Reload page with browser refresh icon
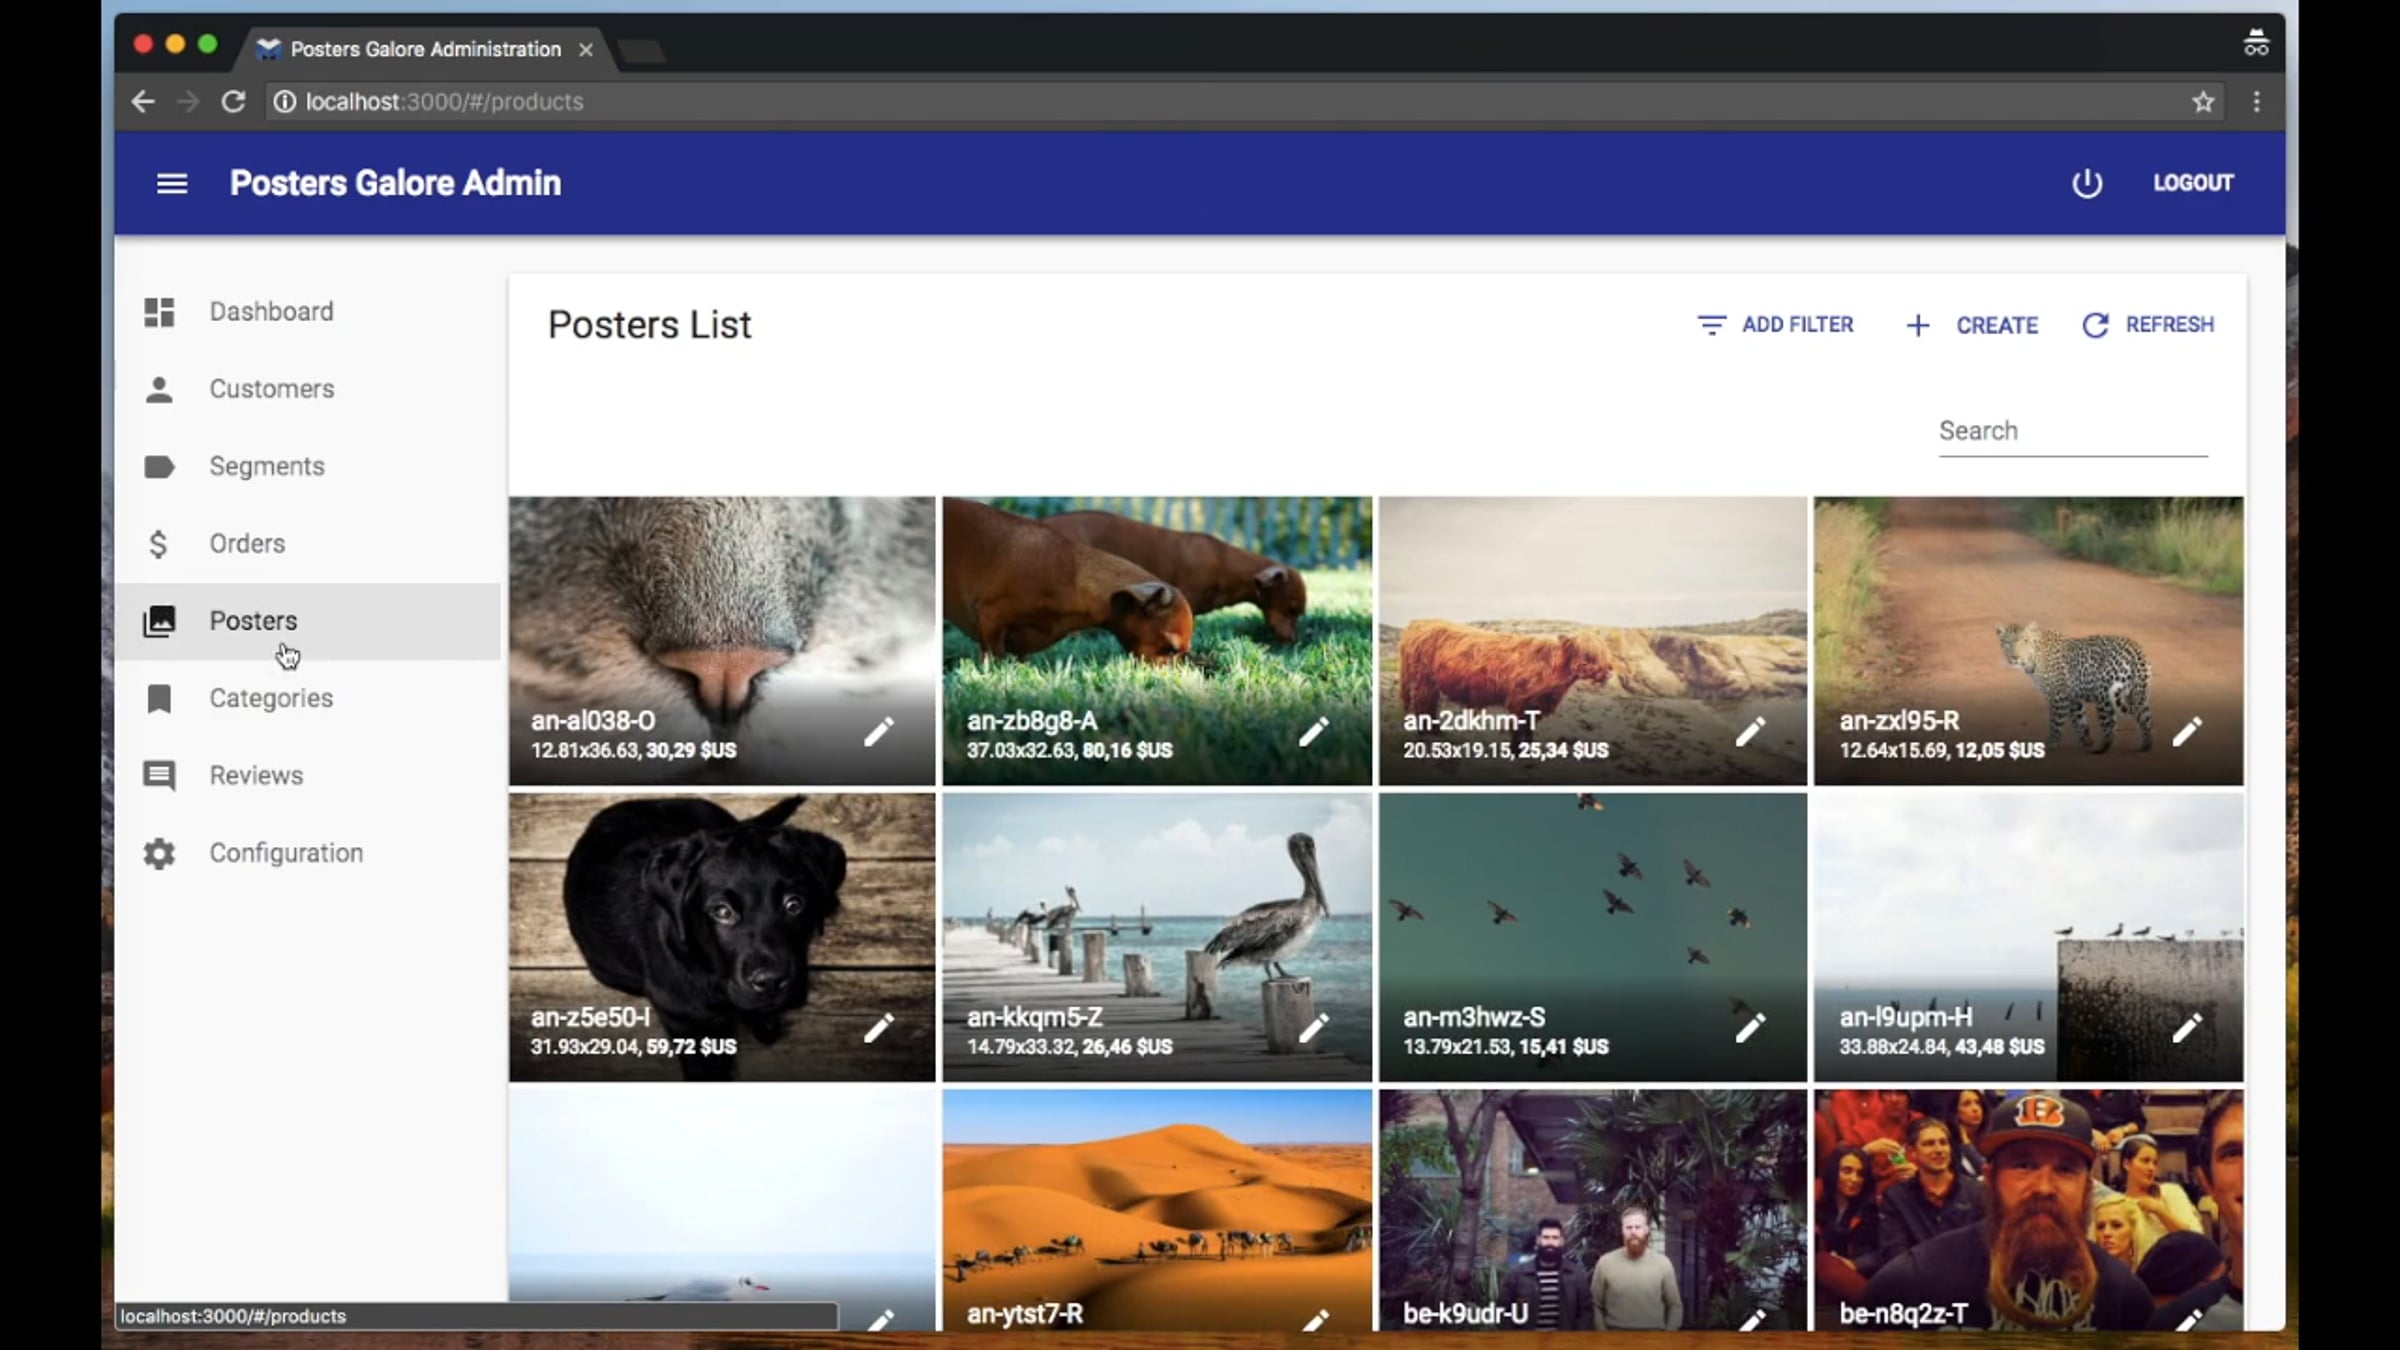This screenshot has height=1350, width=2400. point(233,102)
